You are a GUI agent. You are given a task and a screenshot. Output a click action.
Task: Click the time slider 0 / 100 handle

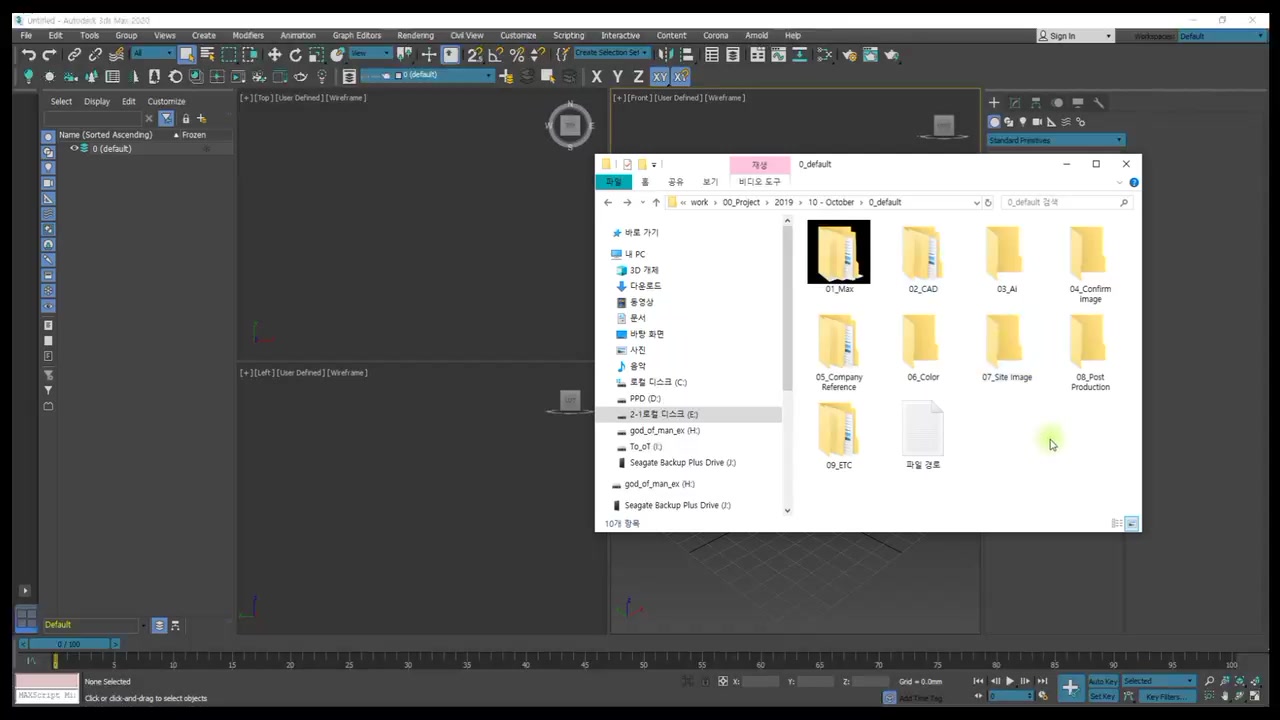(68, 644)
